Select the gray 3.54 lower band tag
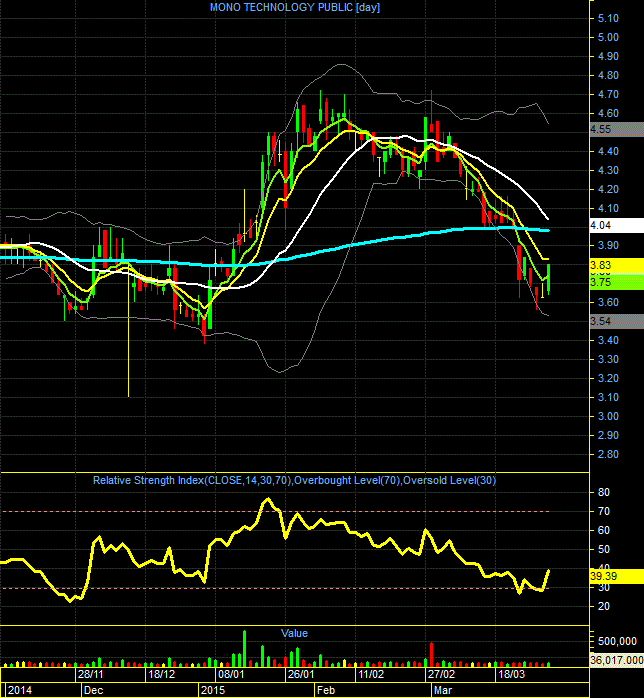The image size is (644, 698). (616, 321)
